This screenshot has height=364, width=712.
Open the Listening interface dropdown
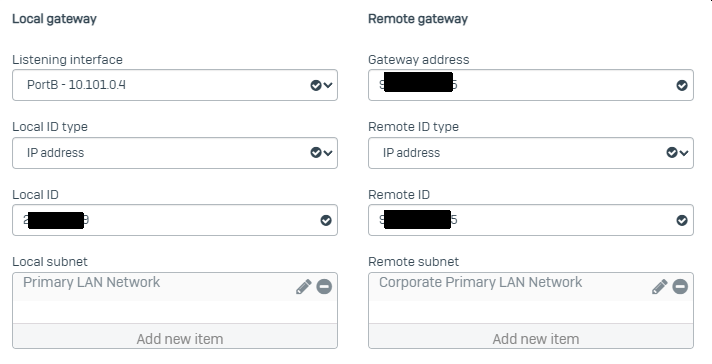tap(175, 85)
